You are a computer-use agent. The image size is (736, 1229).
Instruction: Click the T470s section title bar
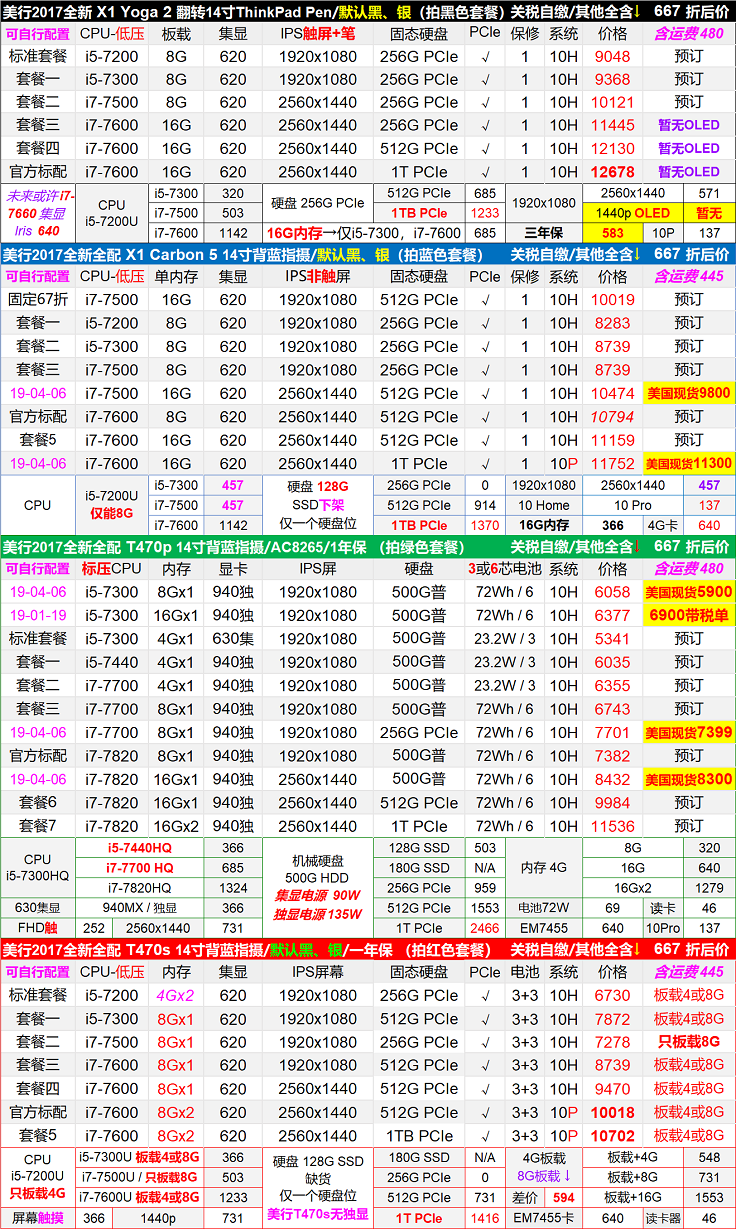368,949
